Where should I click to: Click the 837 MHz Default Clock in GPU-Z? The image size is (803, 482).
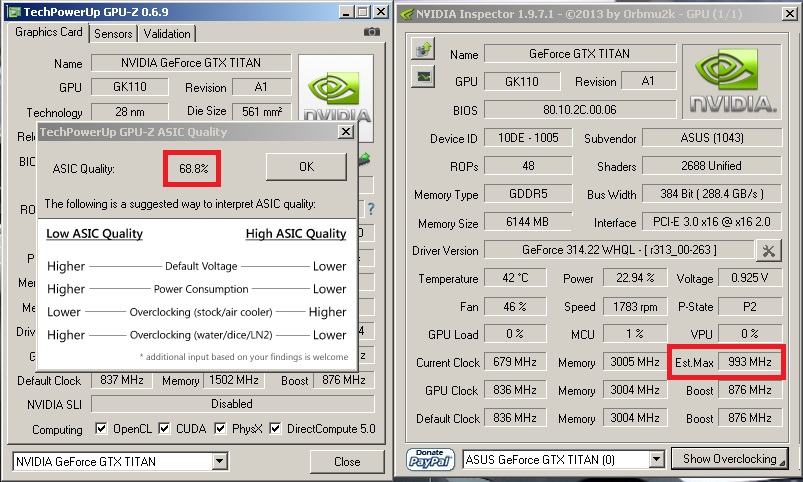pyautogui.click(x=122, y=380)
